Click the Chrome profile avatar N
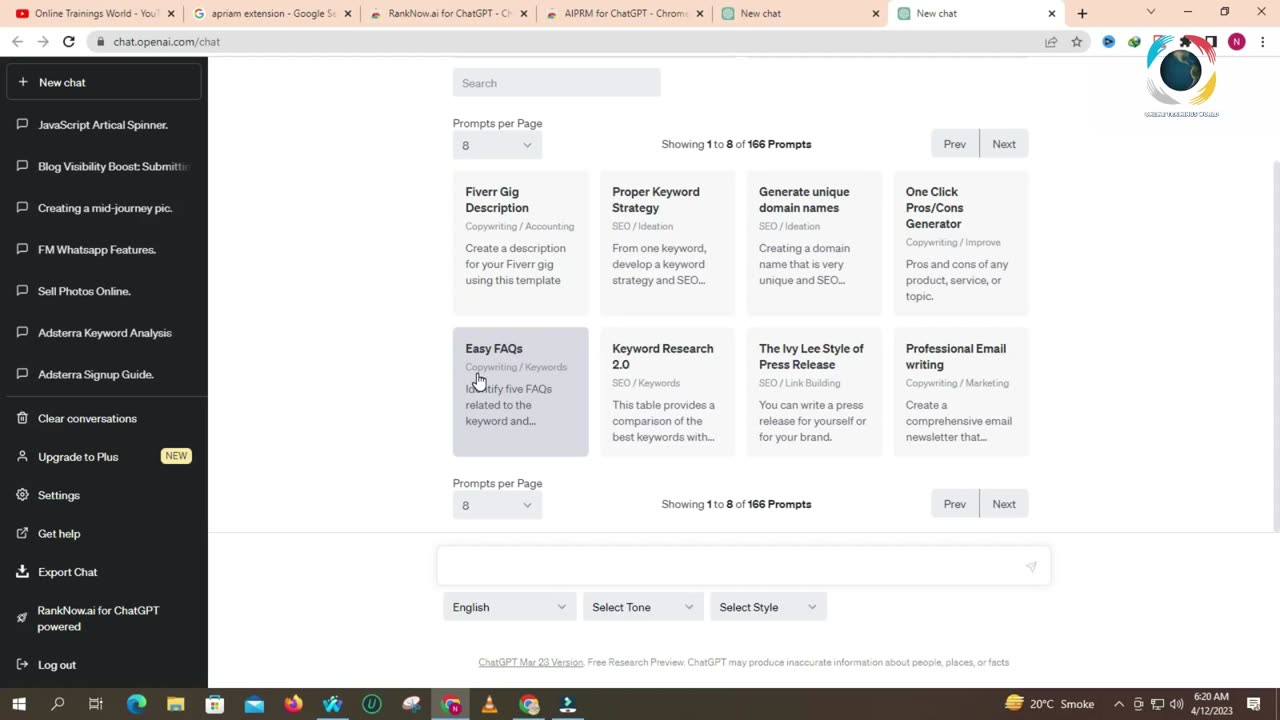 pyautogui.click(x=1237, y=42)
